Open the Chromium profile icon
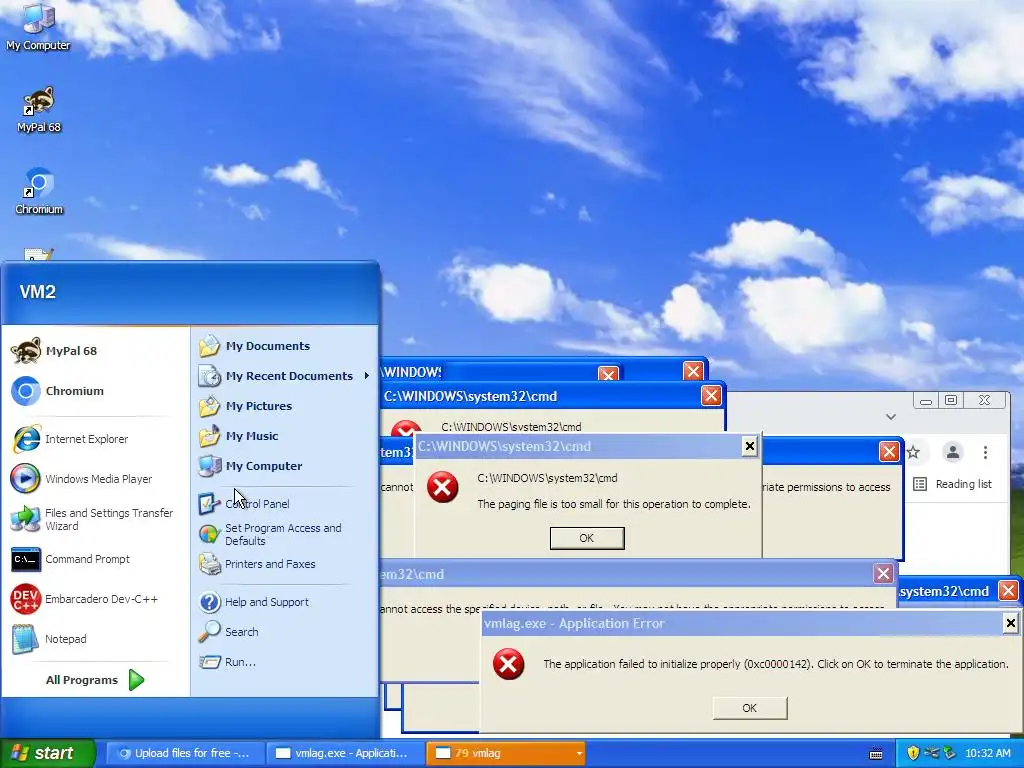The image size is (1024, 768). tap(953, 452)
